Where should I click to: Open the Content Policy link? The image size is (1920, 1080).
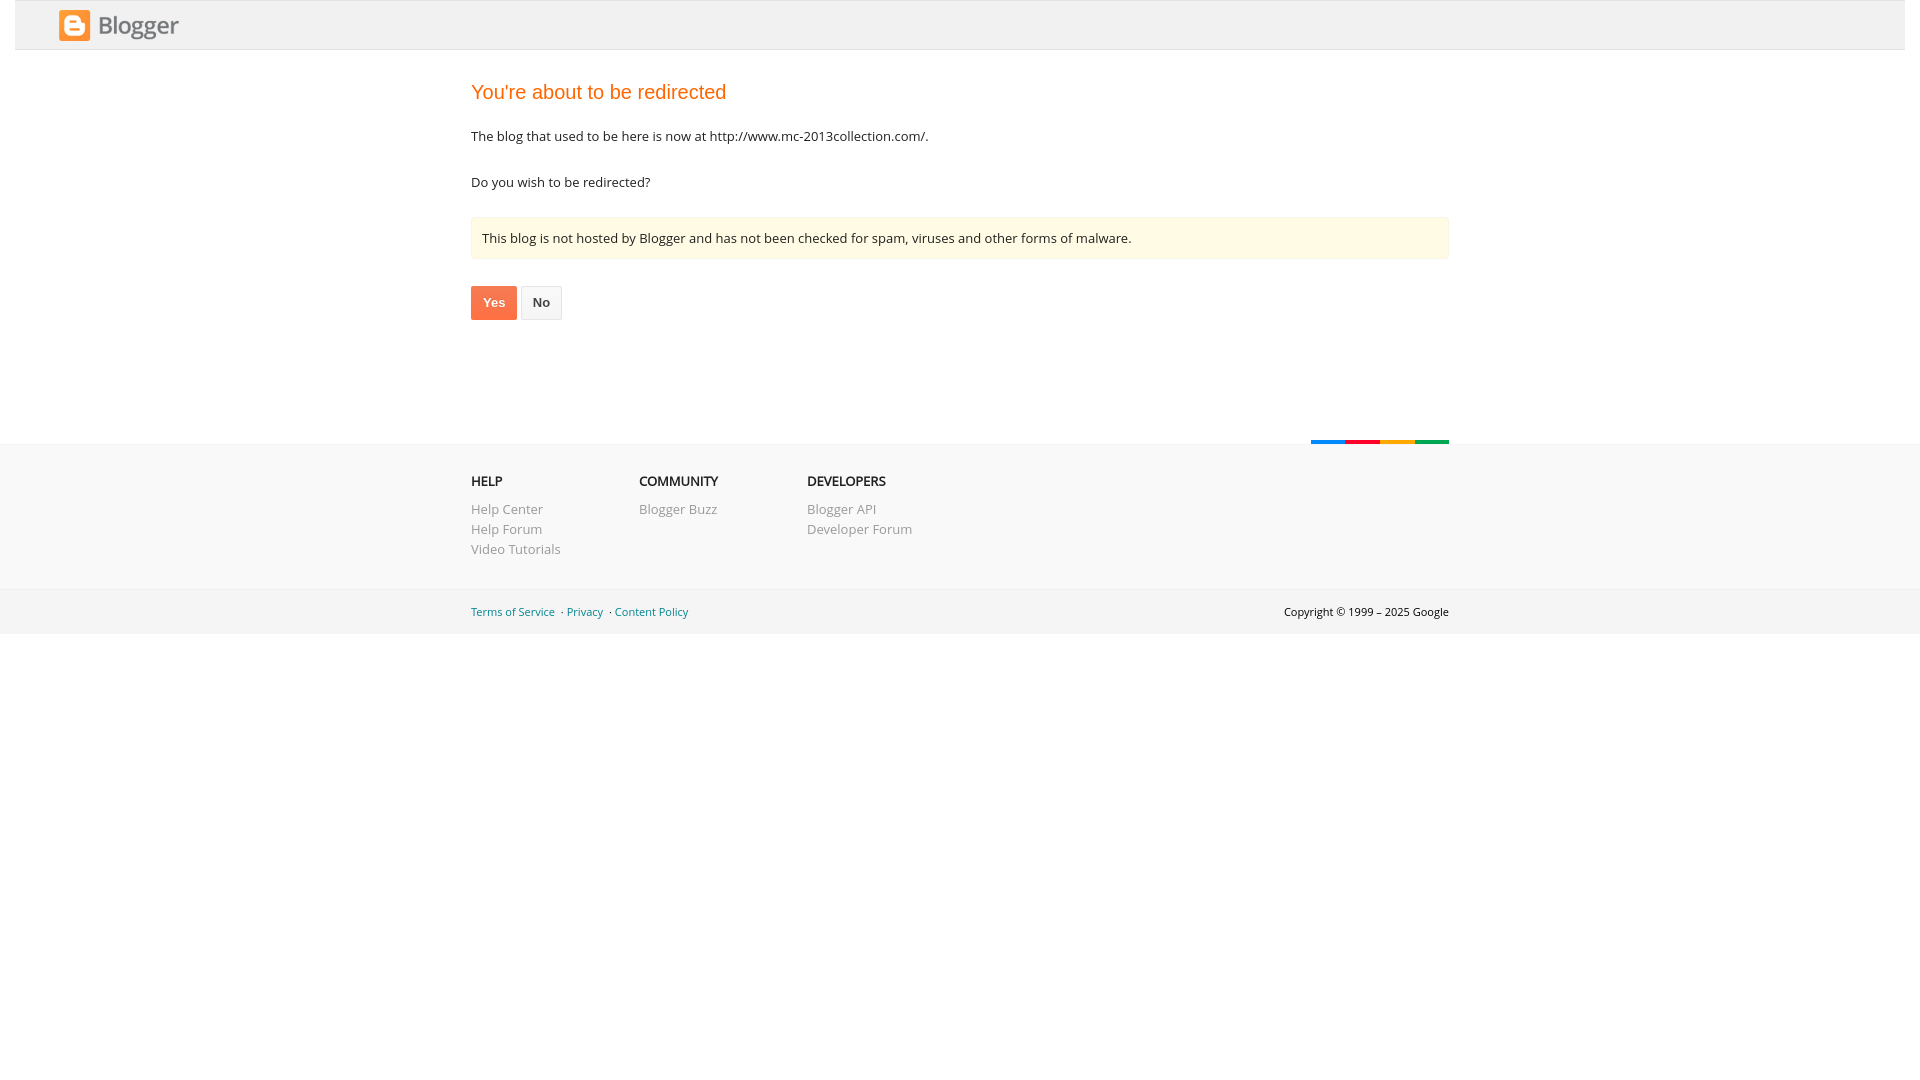pos(651,612)
